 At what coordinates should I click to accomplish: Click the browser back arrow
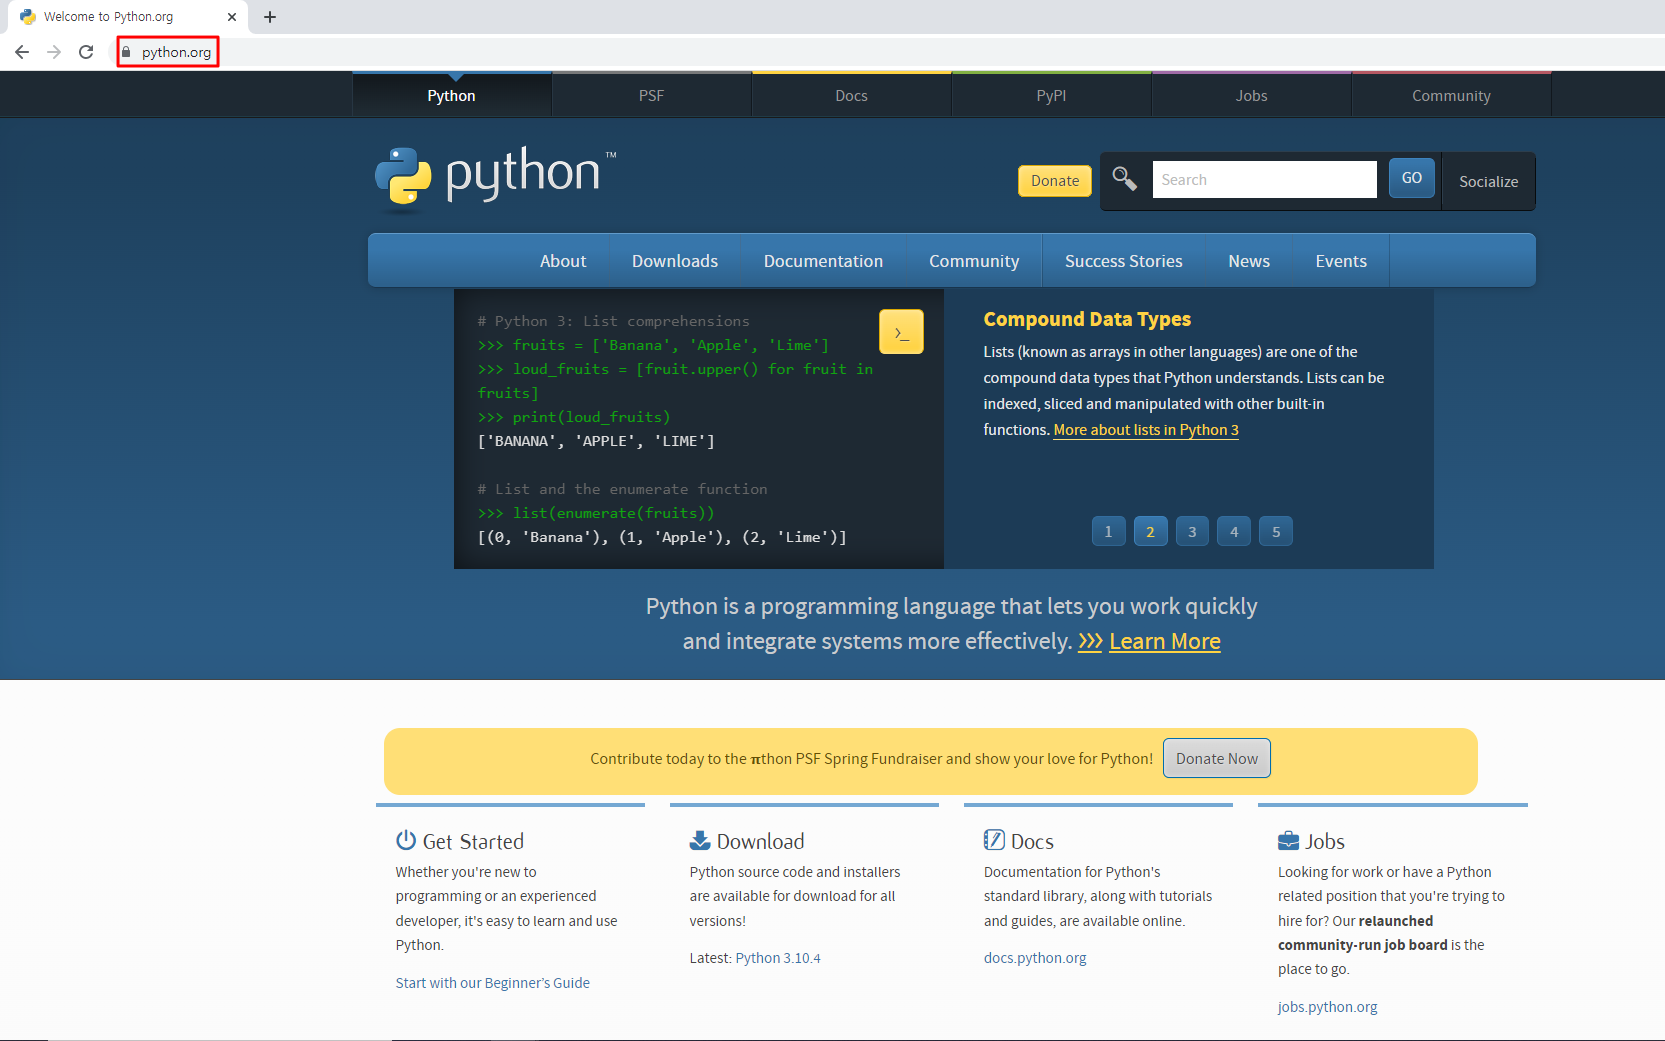click(x=22, y=52)
